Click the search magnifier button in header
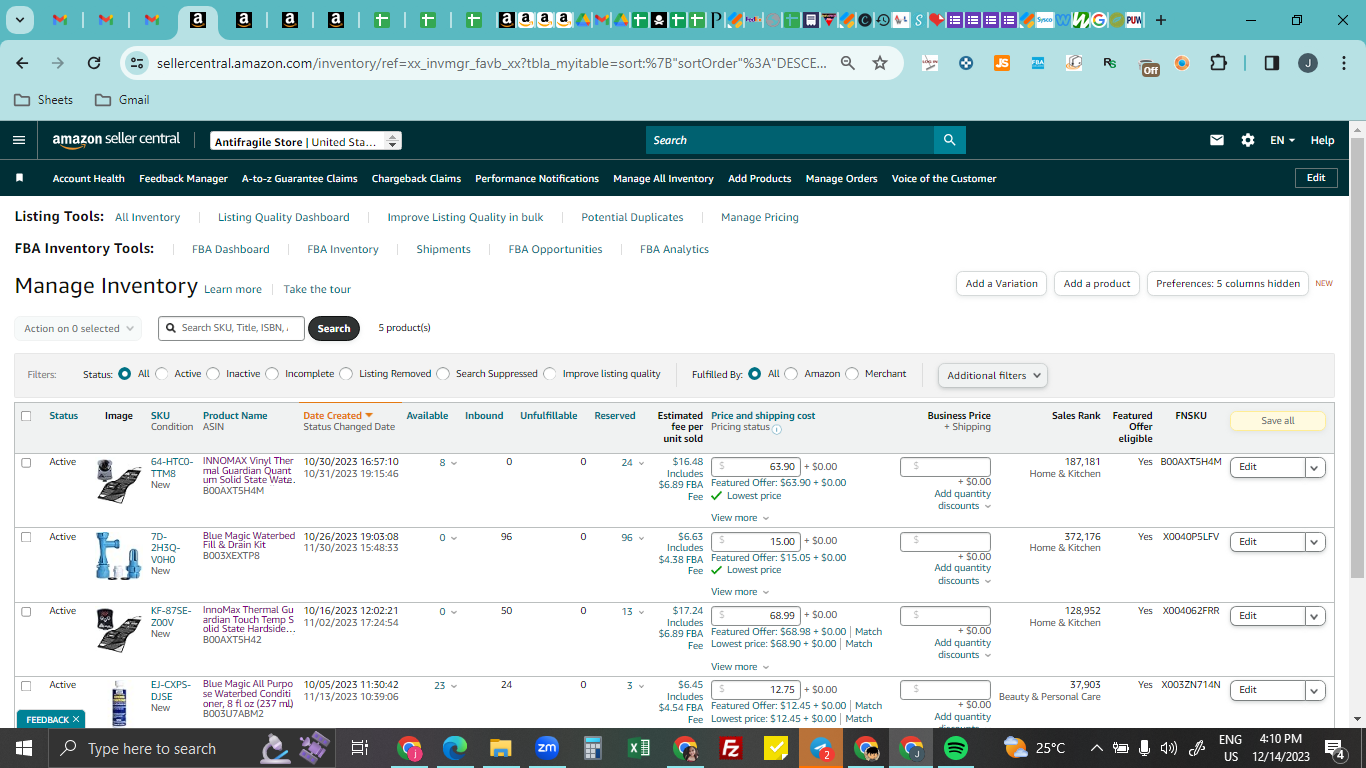This screenshot has height=768, width=1366. pos(949,140)
